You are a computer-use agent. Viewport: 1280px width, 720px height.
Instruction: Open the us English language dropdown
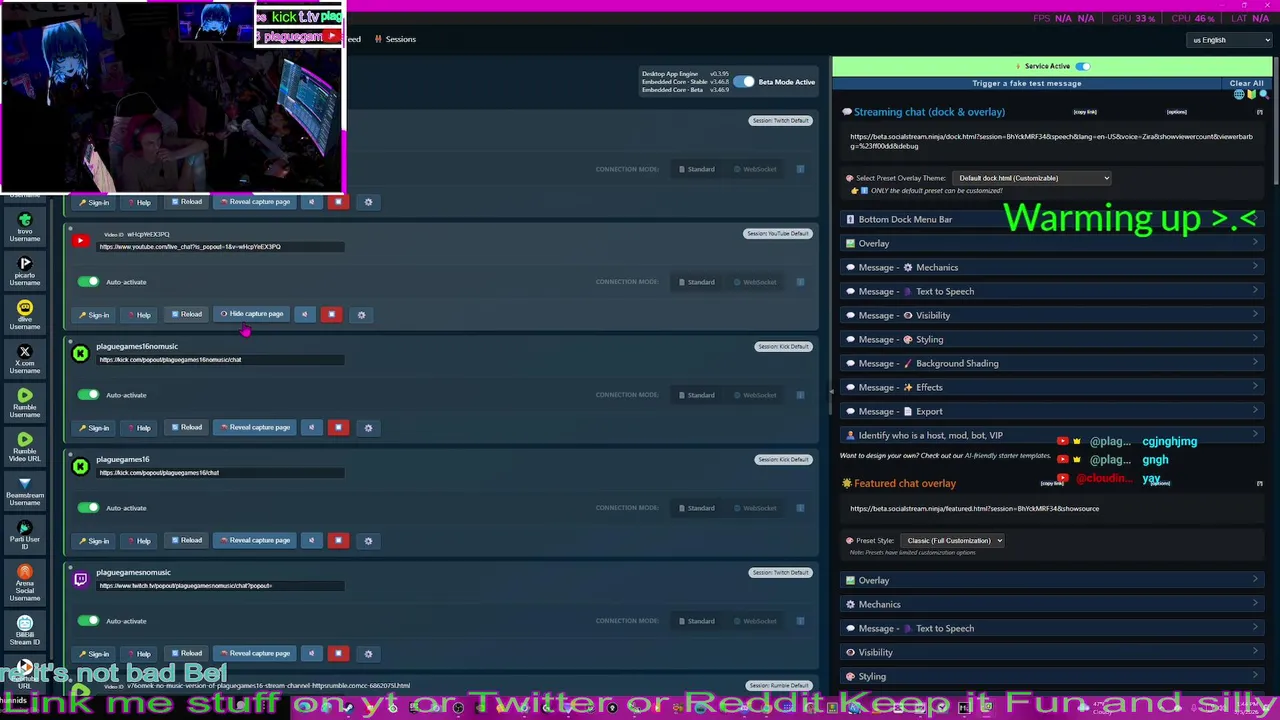click(x=1230, y=40)
